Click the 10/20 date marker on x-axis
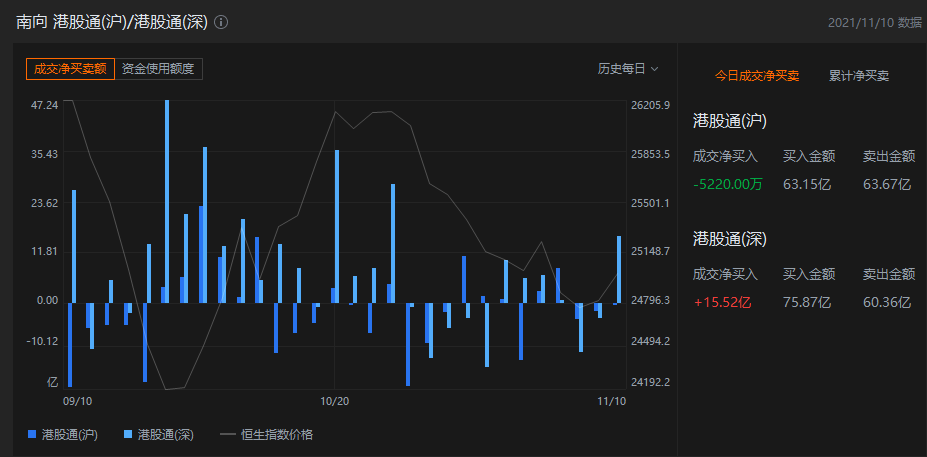 coord(335,401)
